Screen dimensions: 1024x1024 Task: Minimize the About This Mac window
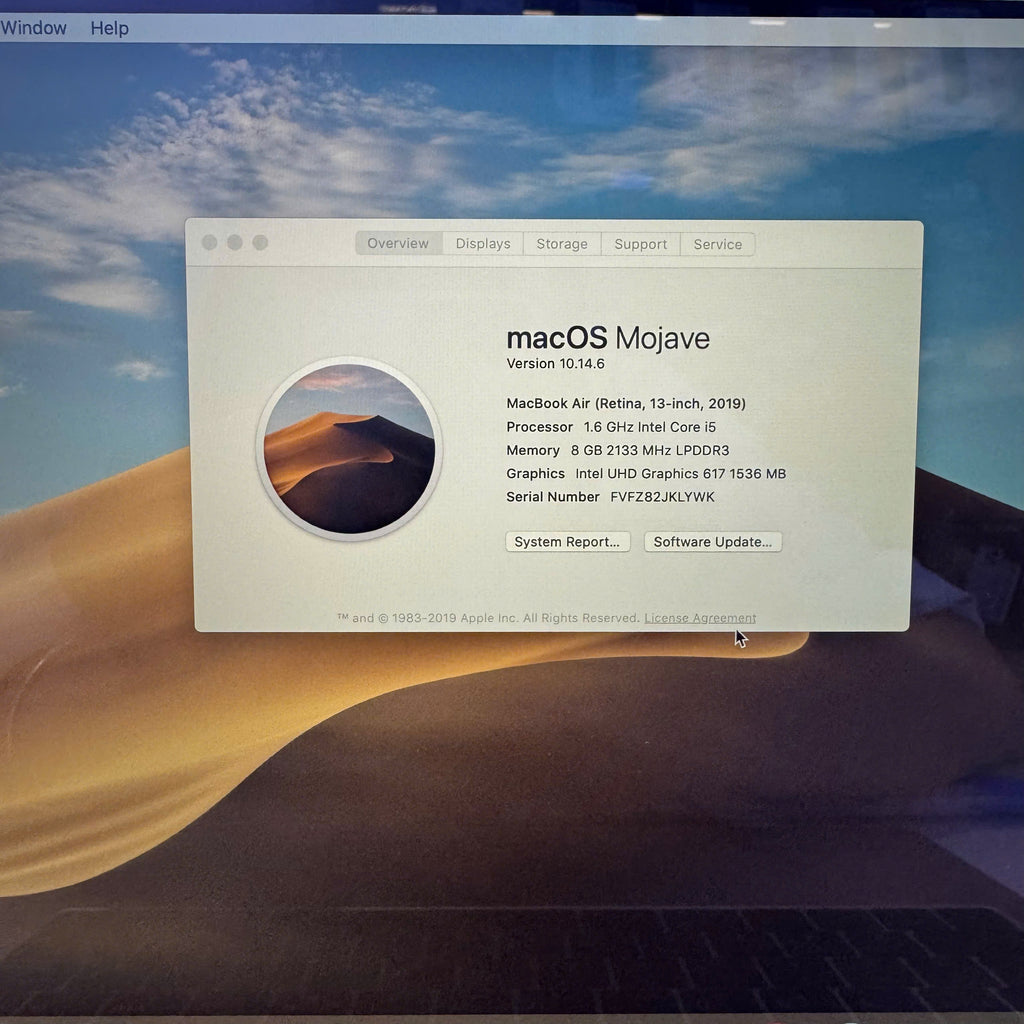point(235,242)
